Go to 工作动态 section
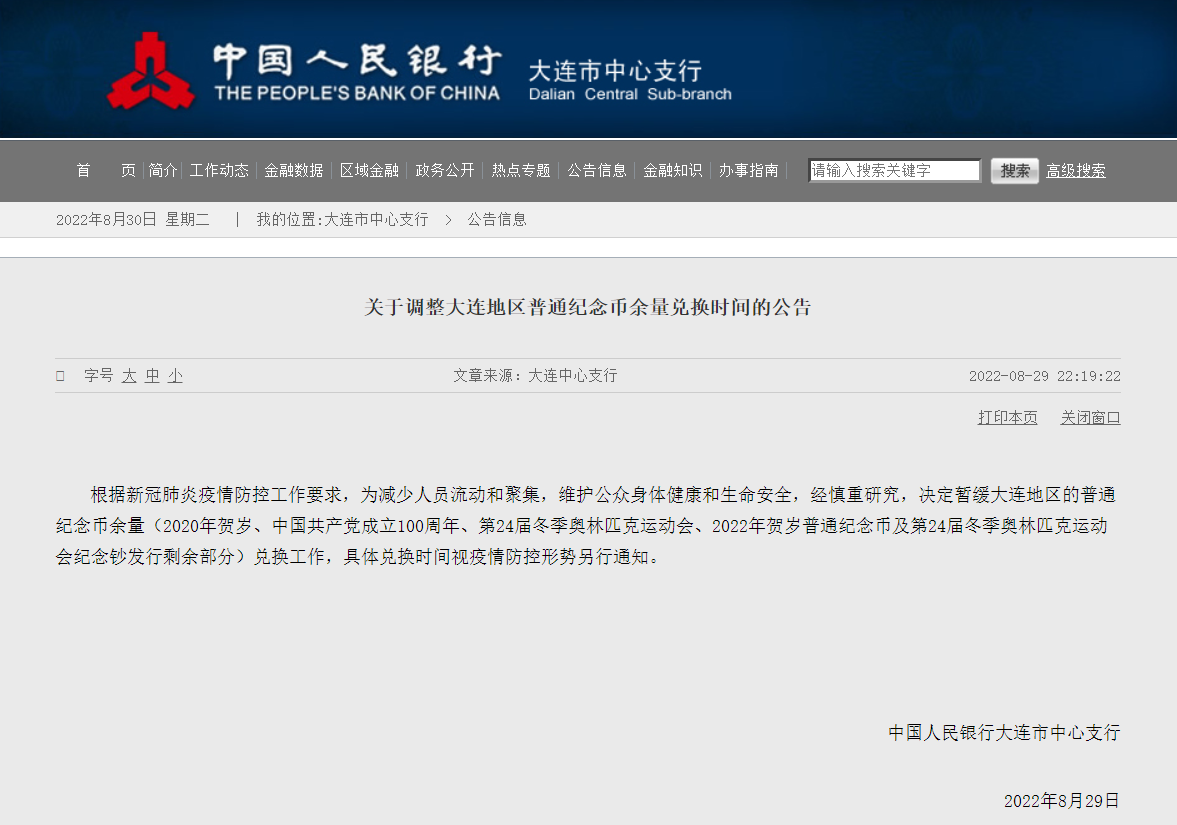 219,170
